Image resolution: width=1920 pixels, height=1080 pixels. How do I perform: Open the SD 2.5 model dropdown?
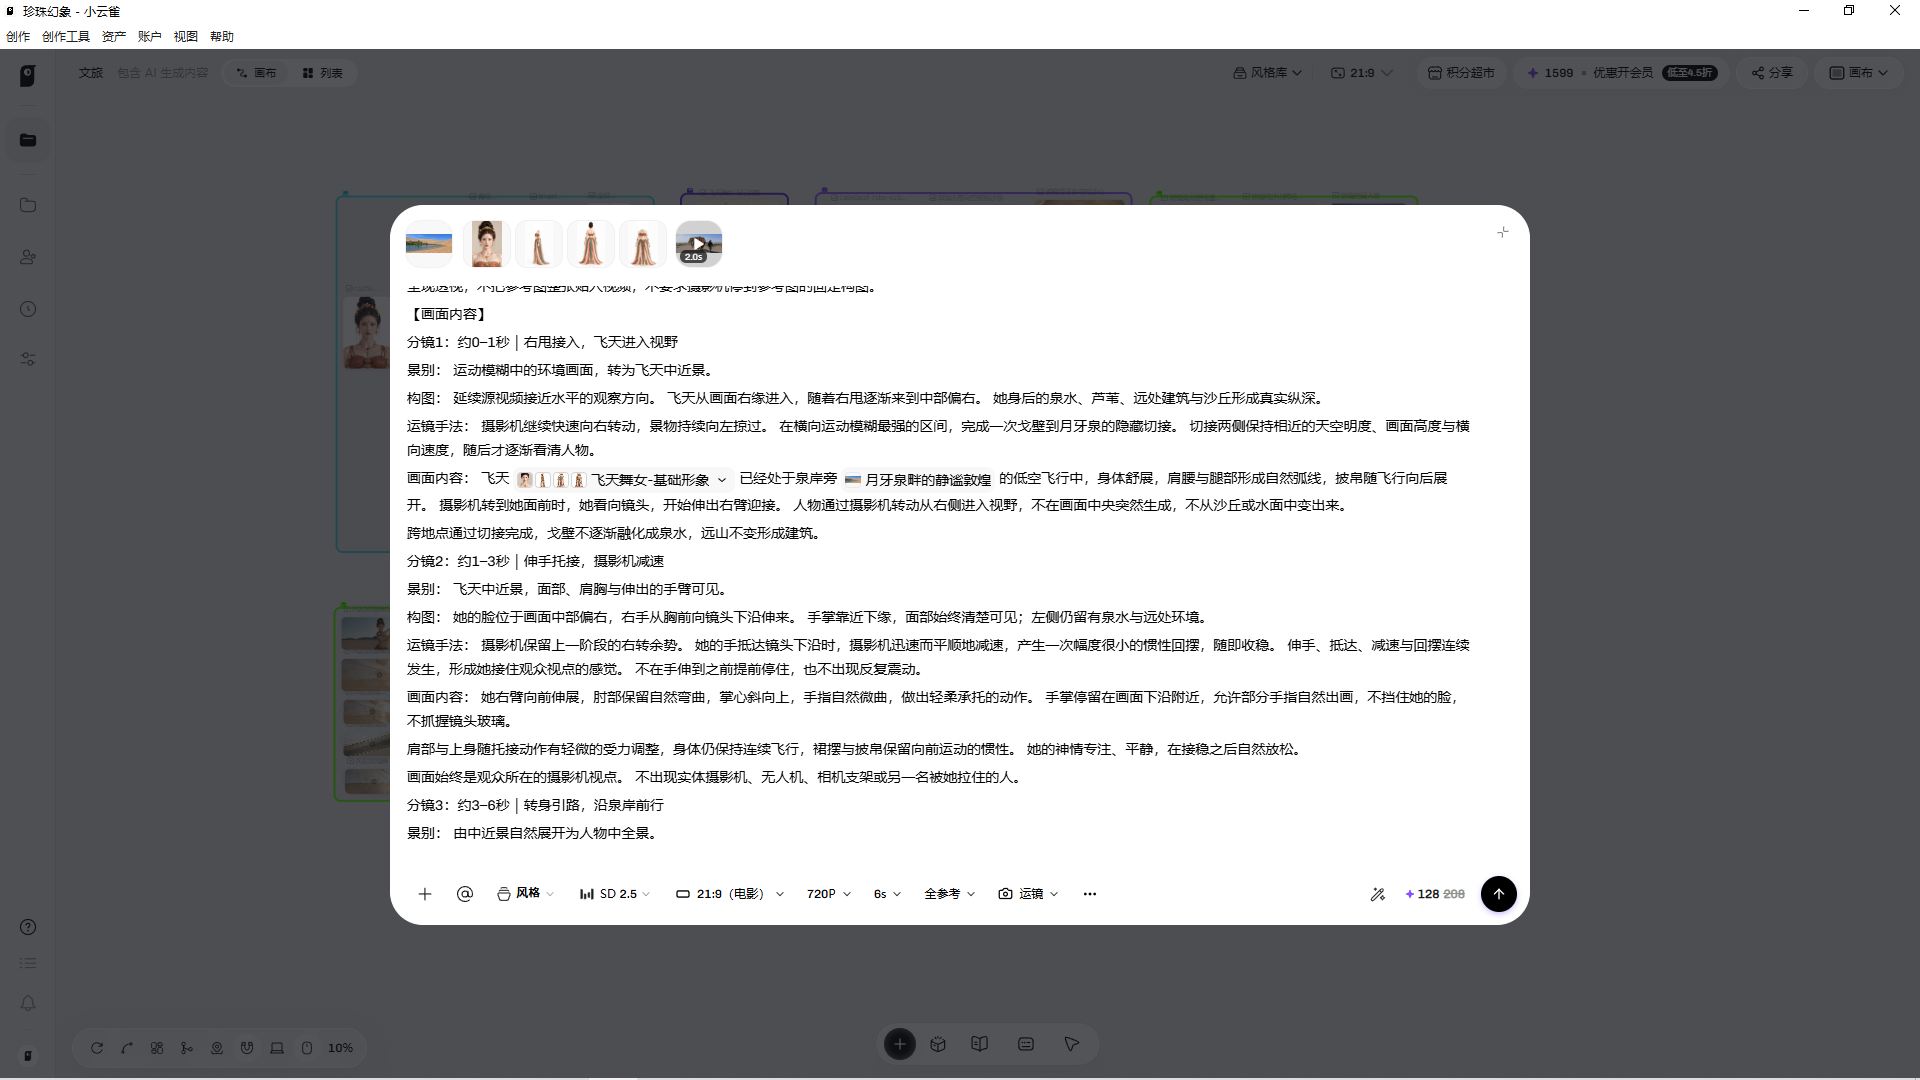click(x=615, y=894)
